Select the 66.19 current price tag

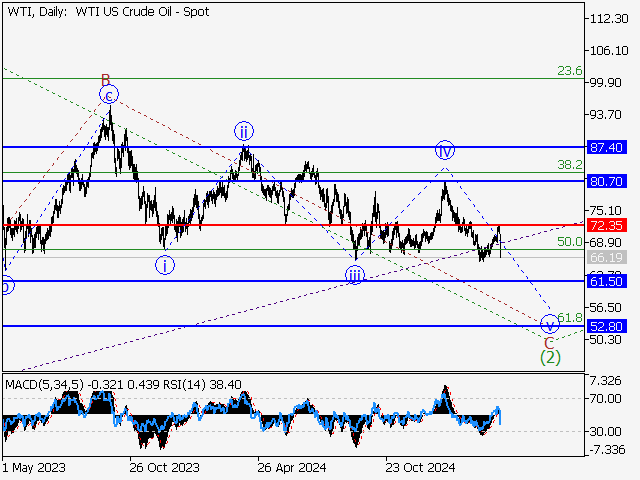pyautogui.click(x=606, y=258)
